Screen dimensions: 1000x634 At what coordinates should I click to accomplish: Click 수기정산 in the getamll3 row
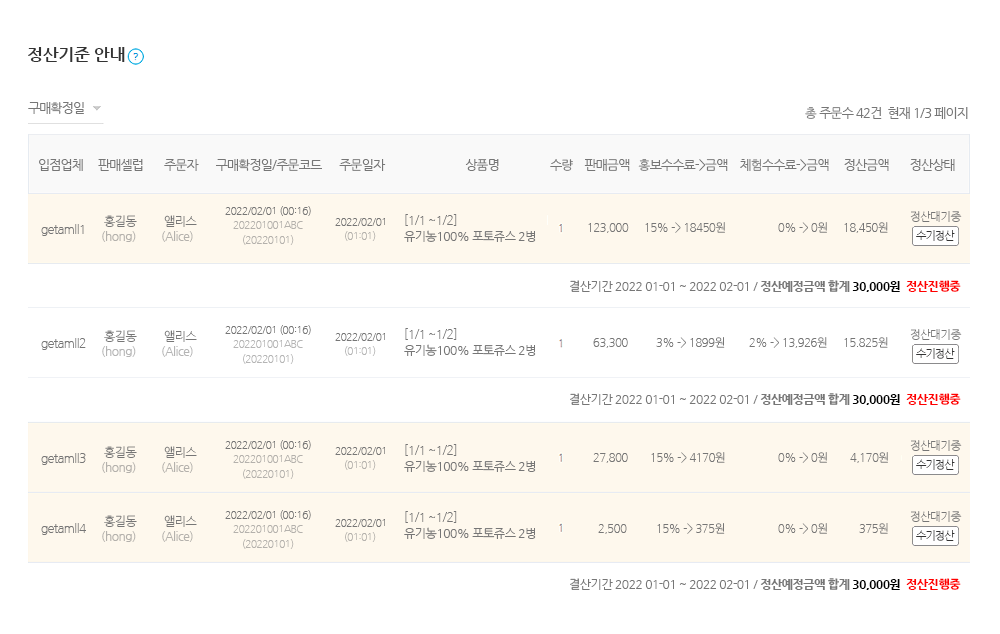(935, 465)
